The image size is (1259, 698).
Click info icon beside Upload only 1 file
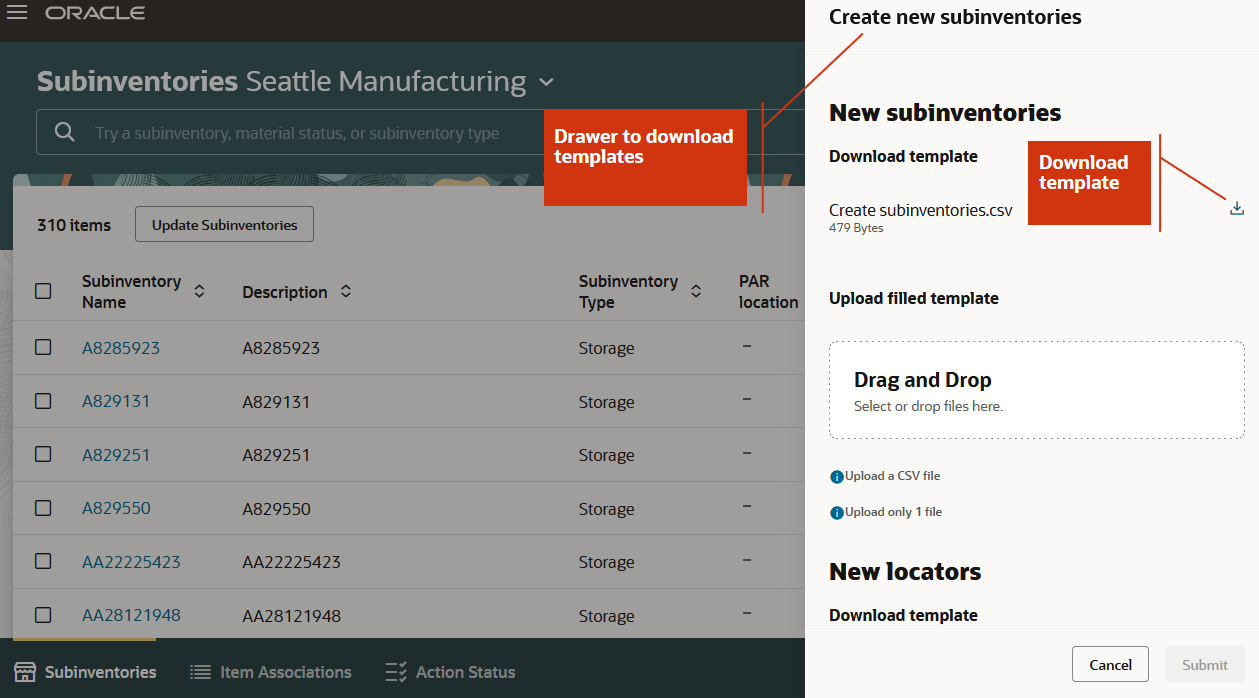[837, 513]
